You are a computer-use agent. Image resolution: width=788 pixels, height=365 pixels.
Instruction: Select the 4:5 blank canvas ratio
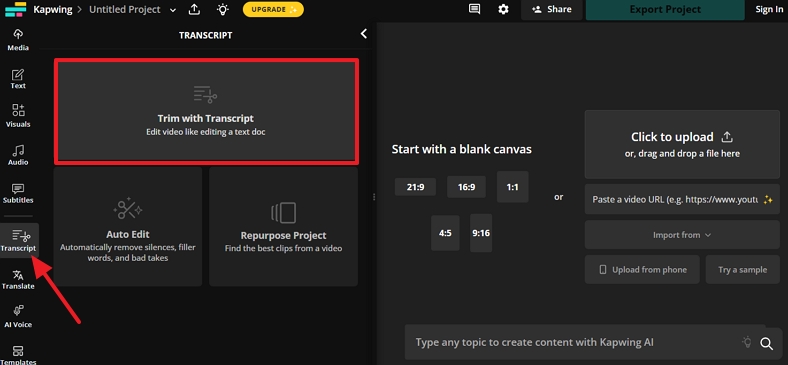[445, 233]
